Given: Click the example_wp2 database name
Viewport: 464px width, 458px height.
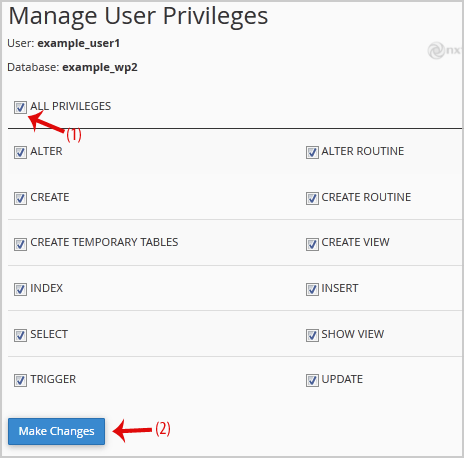Looking at the screenshot, I should click(100, 68).
